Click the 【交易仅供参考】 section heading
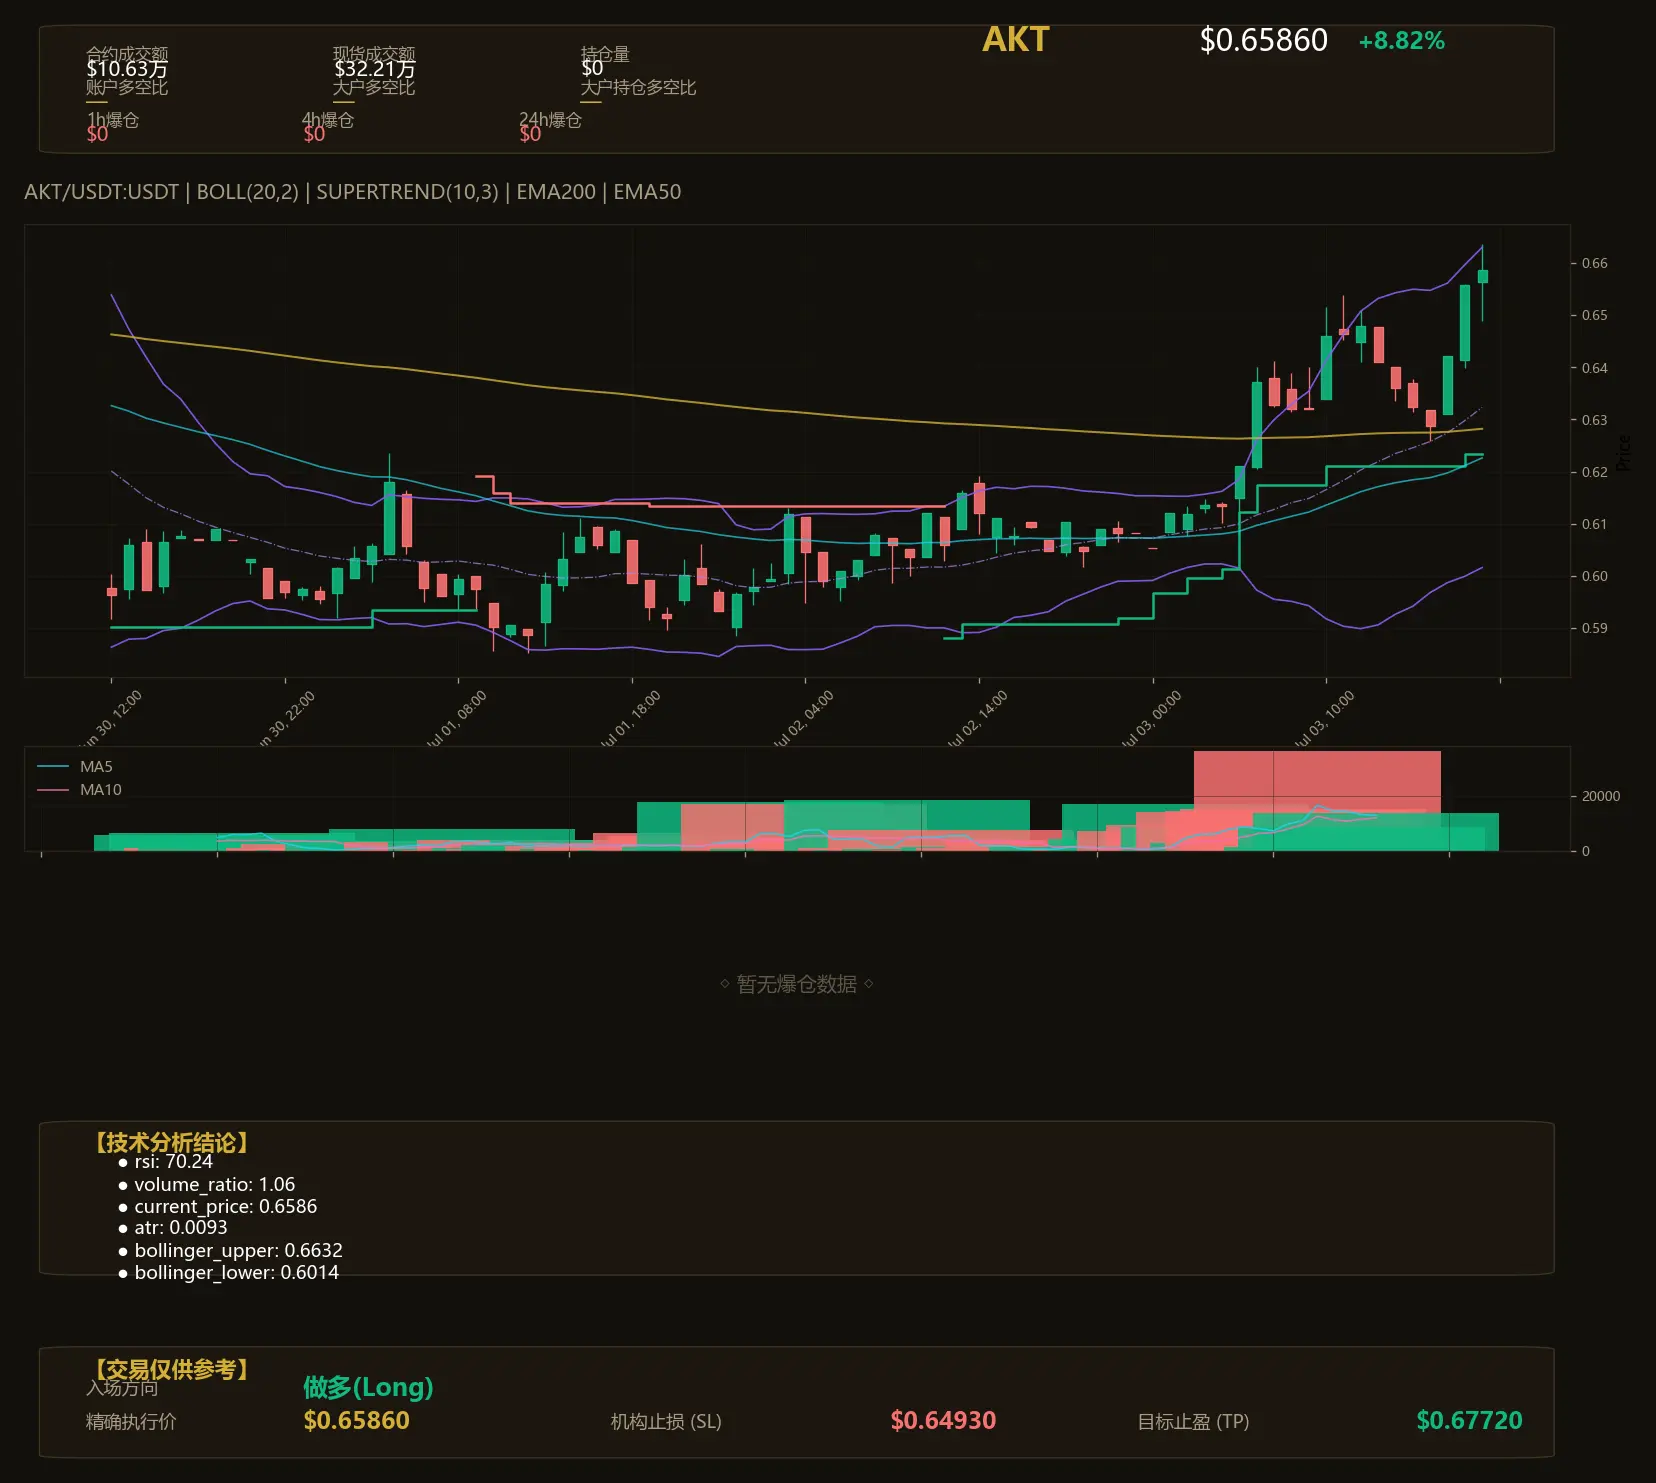This screenshot has height=1483, width=1656. [171, 1369]
